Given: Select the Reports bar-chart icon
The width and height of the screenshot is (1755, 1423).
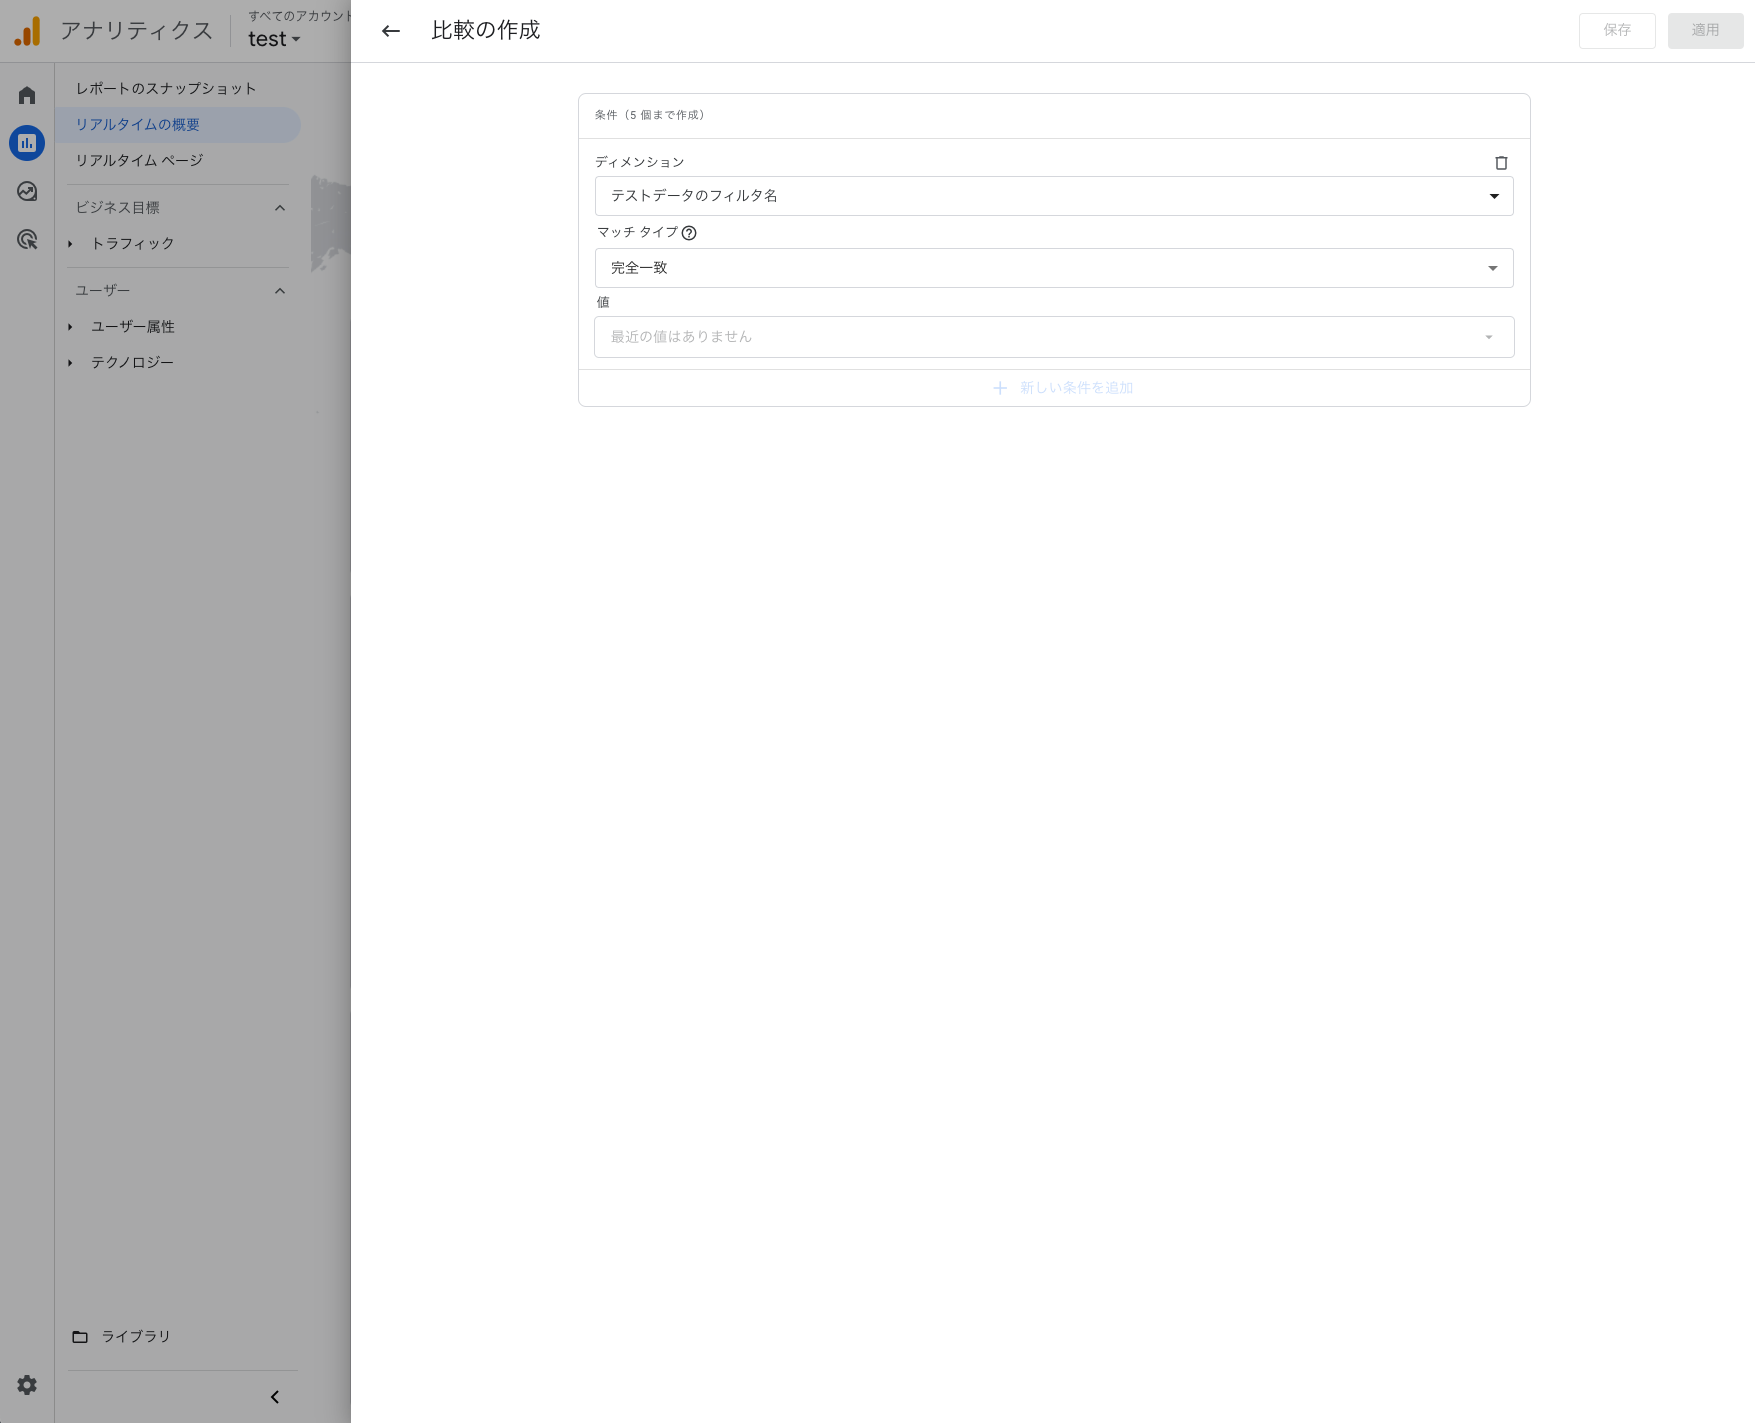Looking at the screenshot, I should (x=26, y=142).
